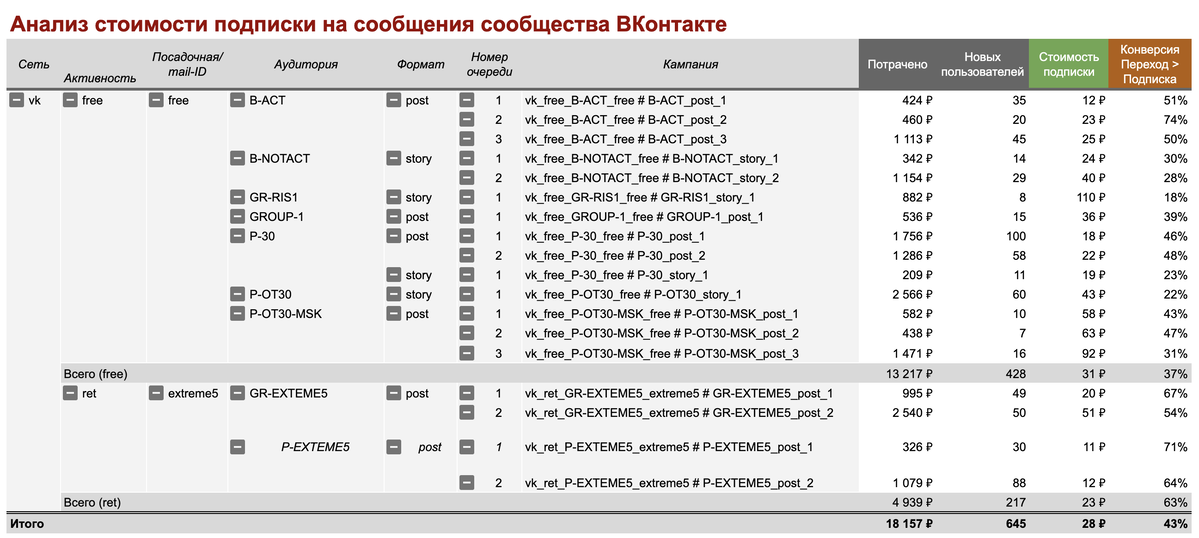This screenshot has width=1199, height=538.
Task: Click the 217 ret new users cell
Action: point(1014,502)
